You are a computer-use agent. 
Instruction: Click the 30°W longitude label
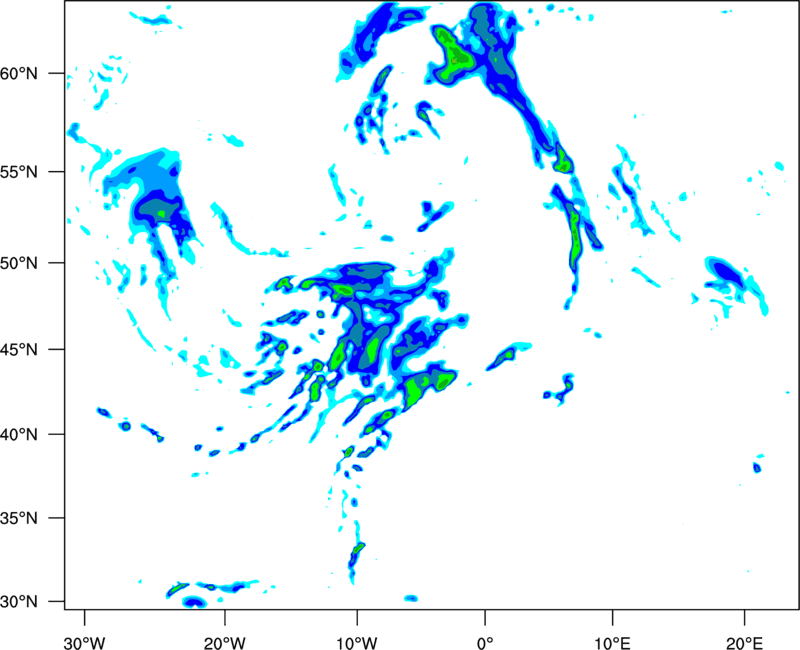(x=84, y=642)
